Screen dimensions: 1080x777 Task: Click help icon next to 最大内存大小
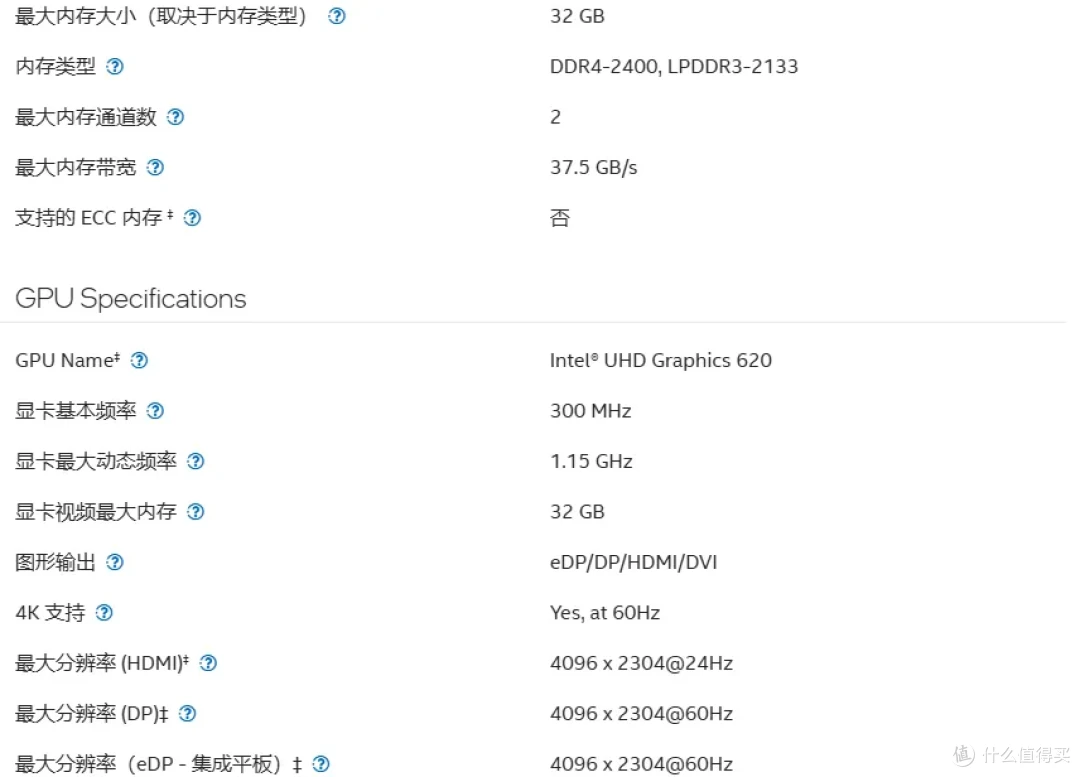click(337, 16)
